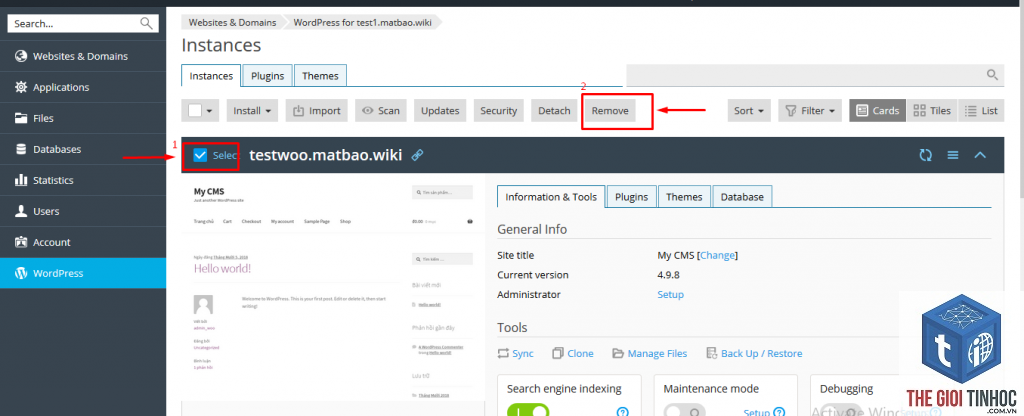Open the select-all dropdown arrow
This screenshot has height=416, width=1024.
click(210, 111)
